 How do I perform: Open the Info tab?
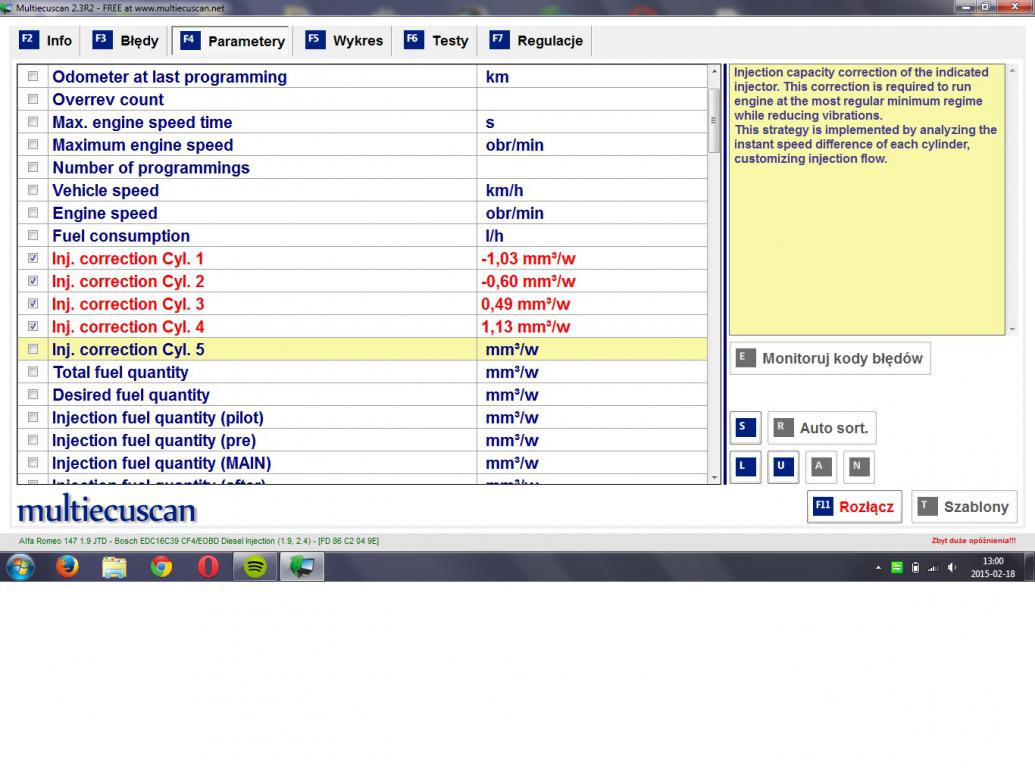point(46,40)
